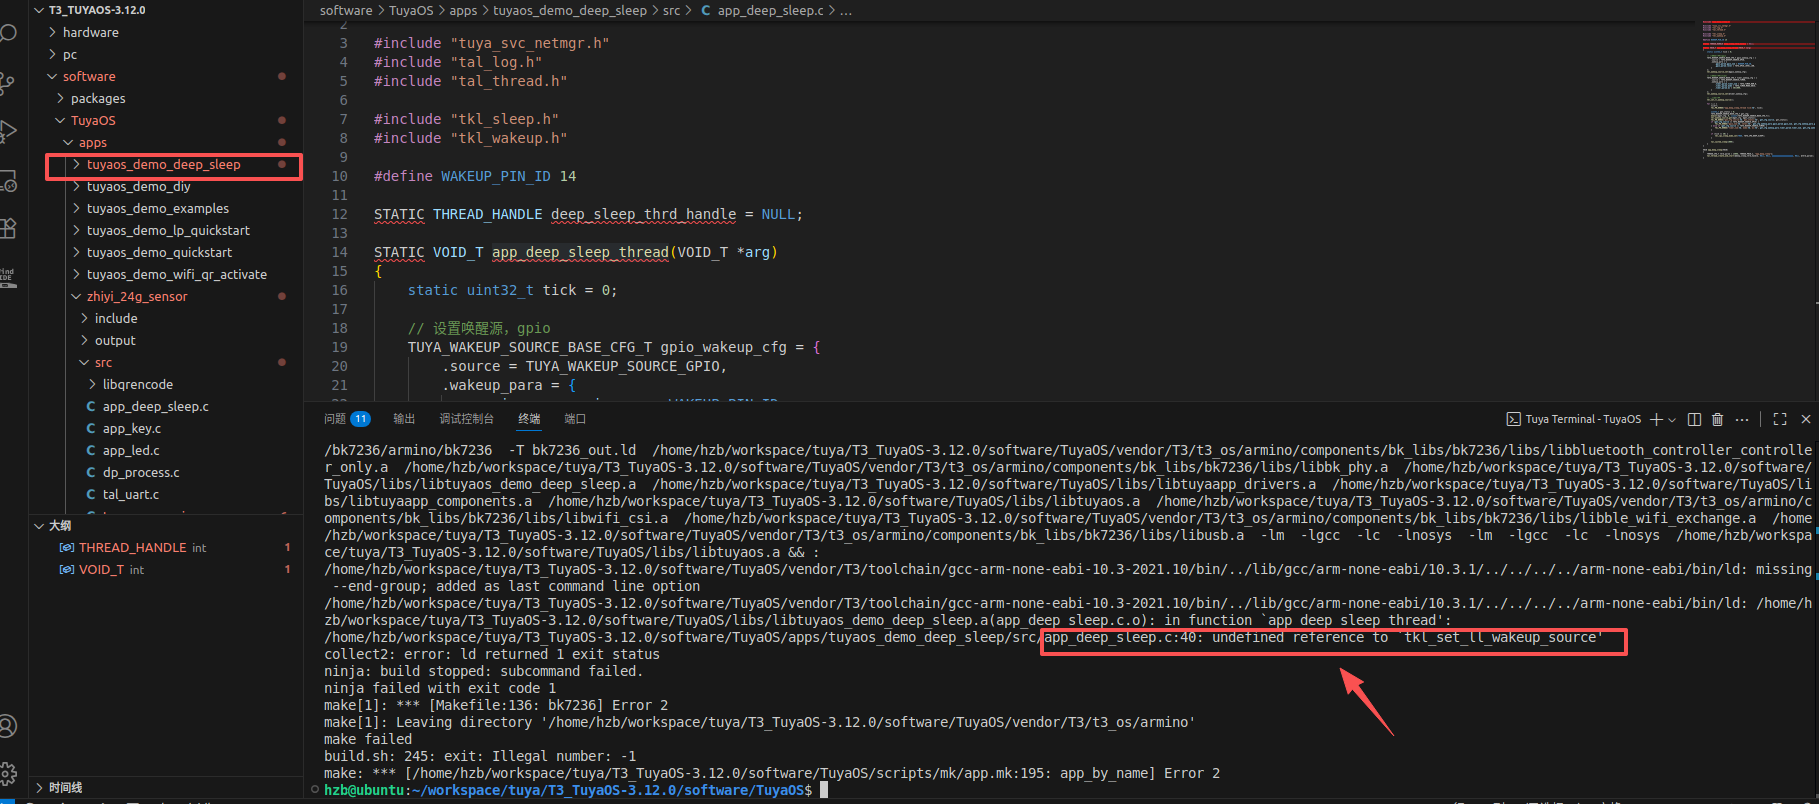
Task: Kill terminal with the trash icon
Action: [x=1718, y=419]
